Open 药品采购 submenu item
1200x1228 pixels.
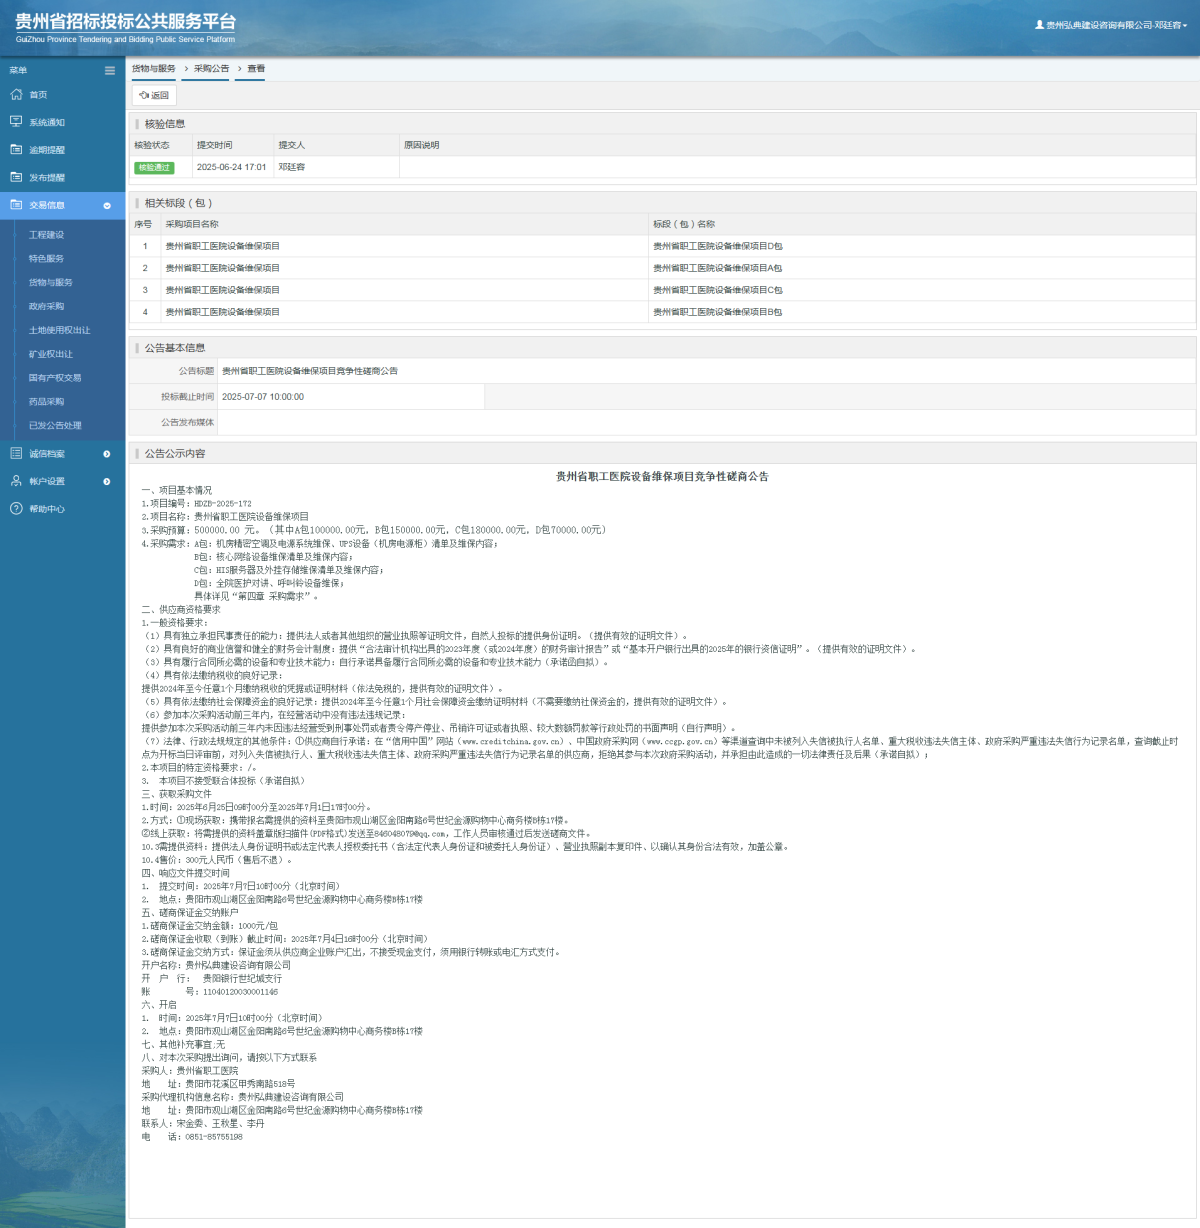click(46, 402)
